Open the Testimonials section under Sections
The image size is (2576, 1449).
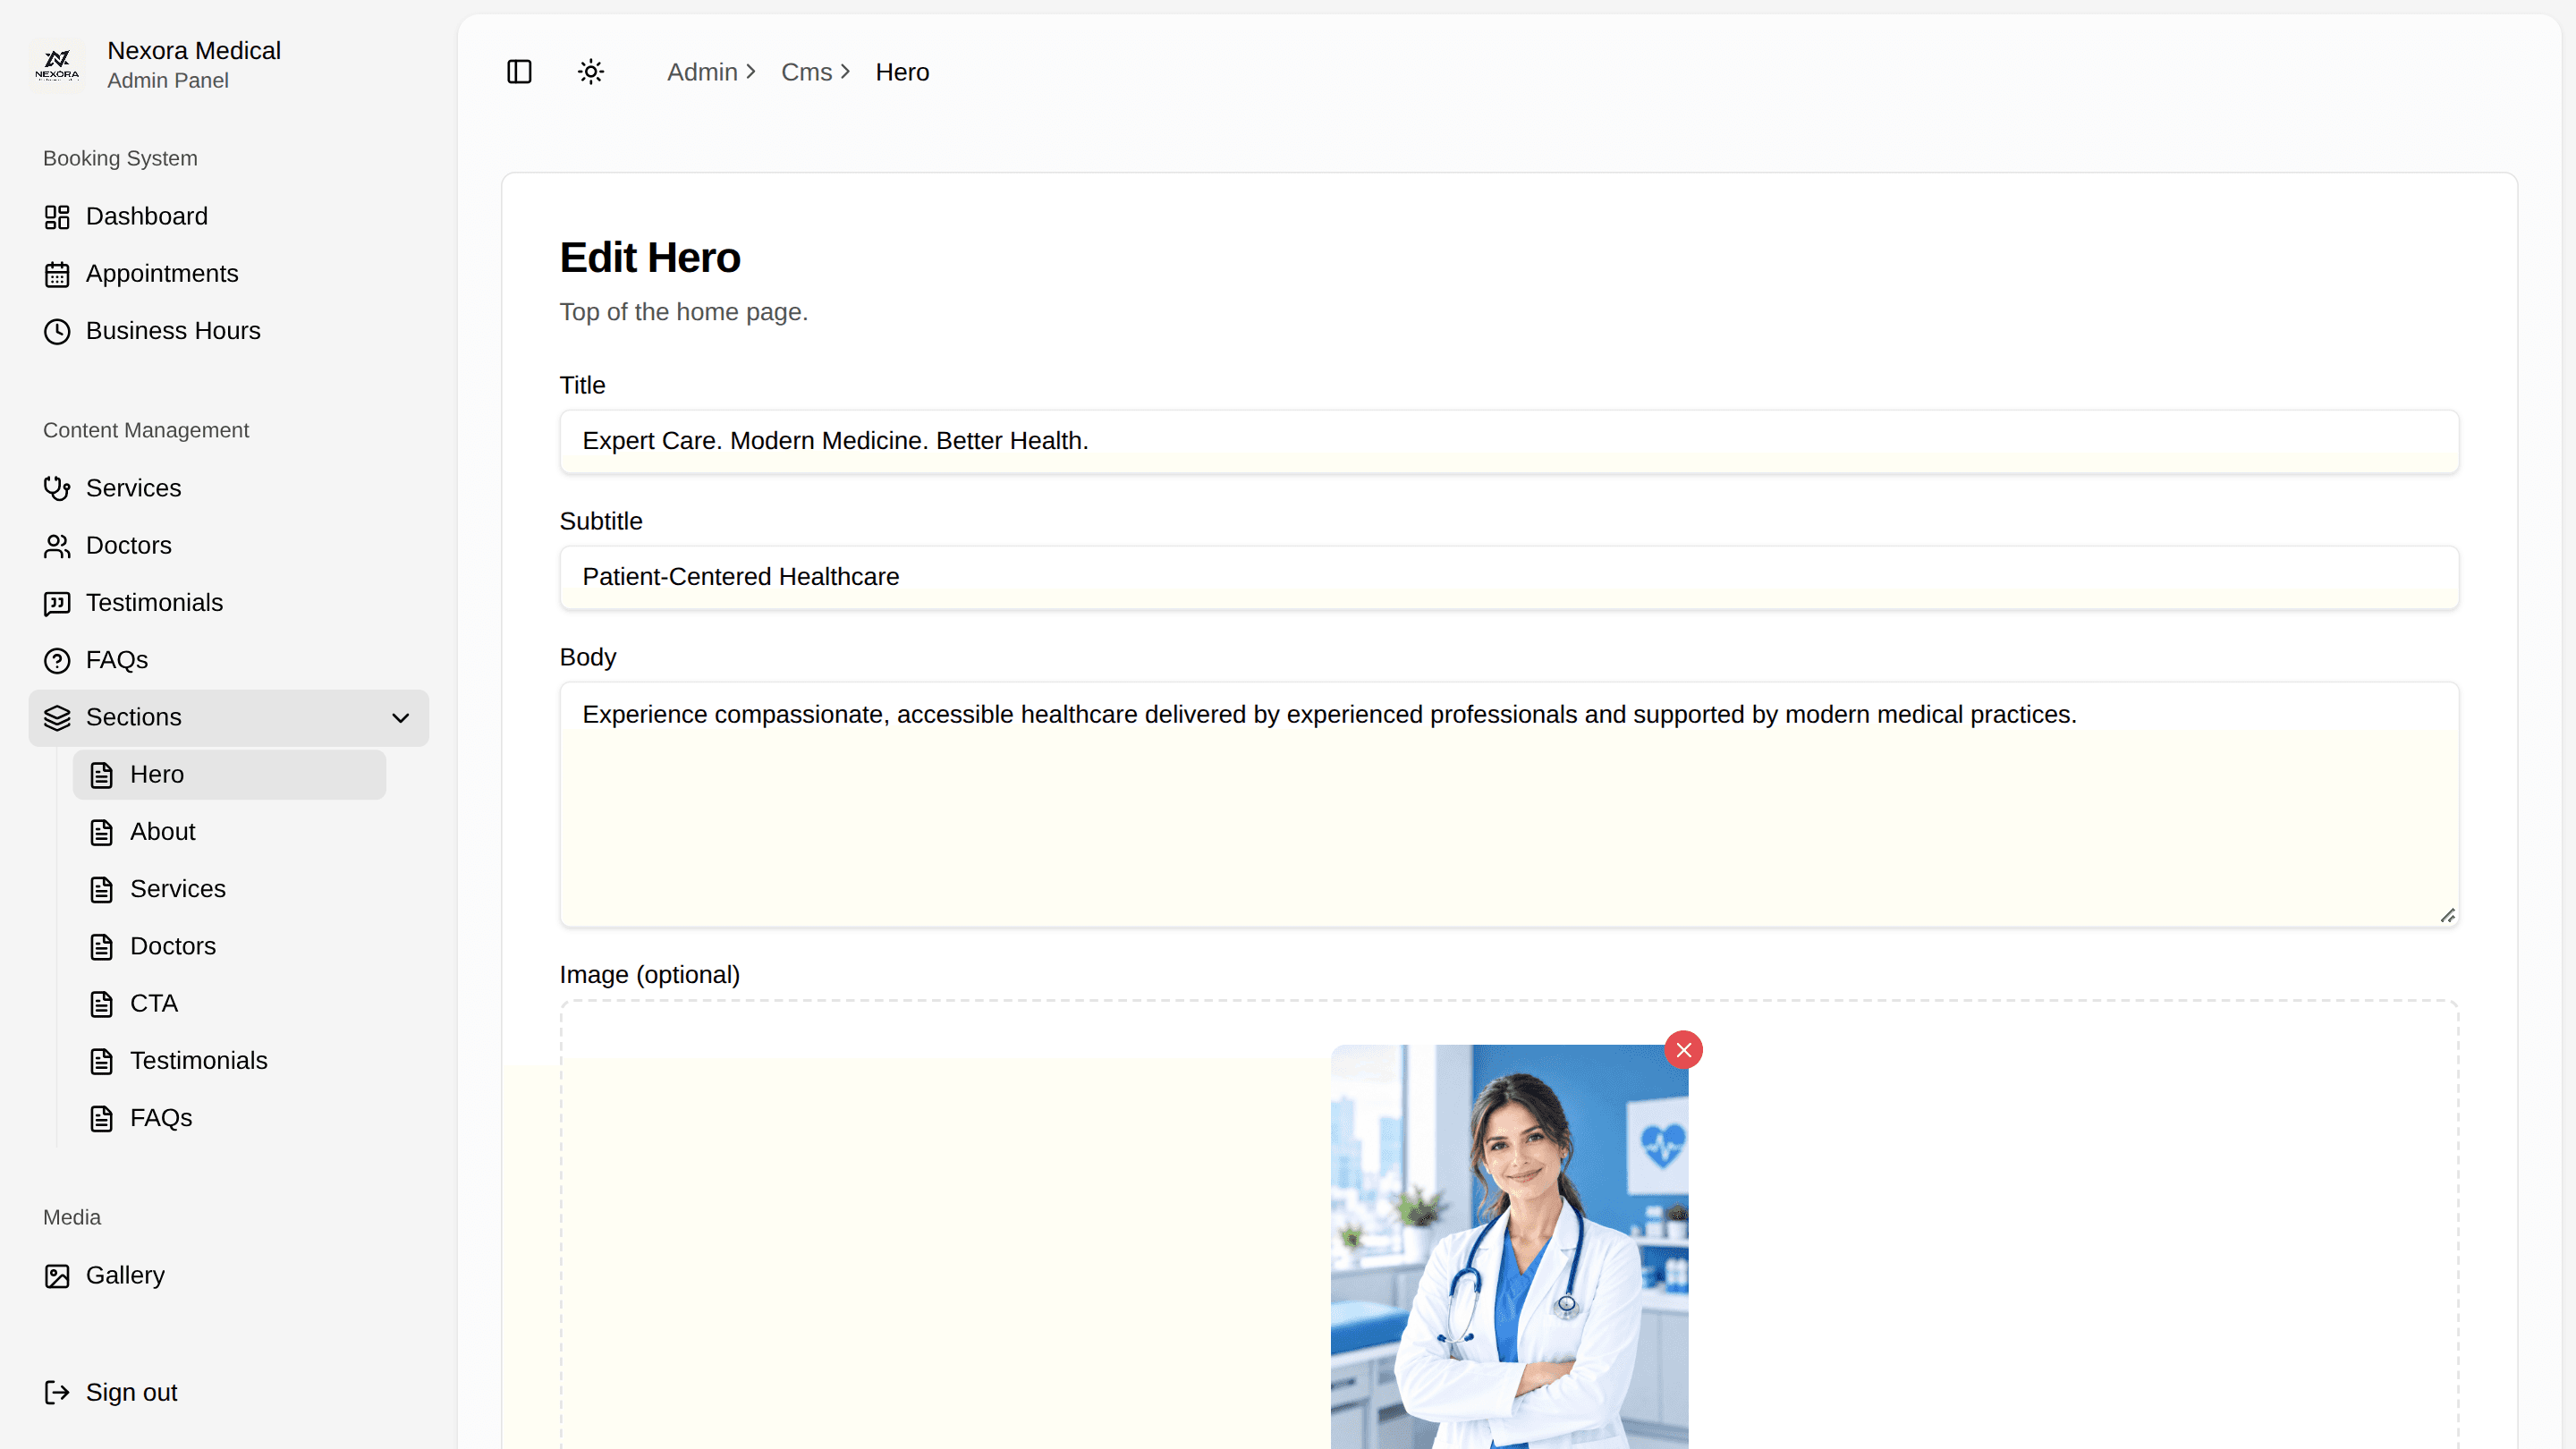click(229, 1061)
